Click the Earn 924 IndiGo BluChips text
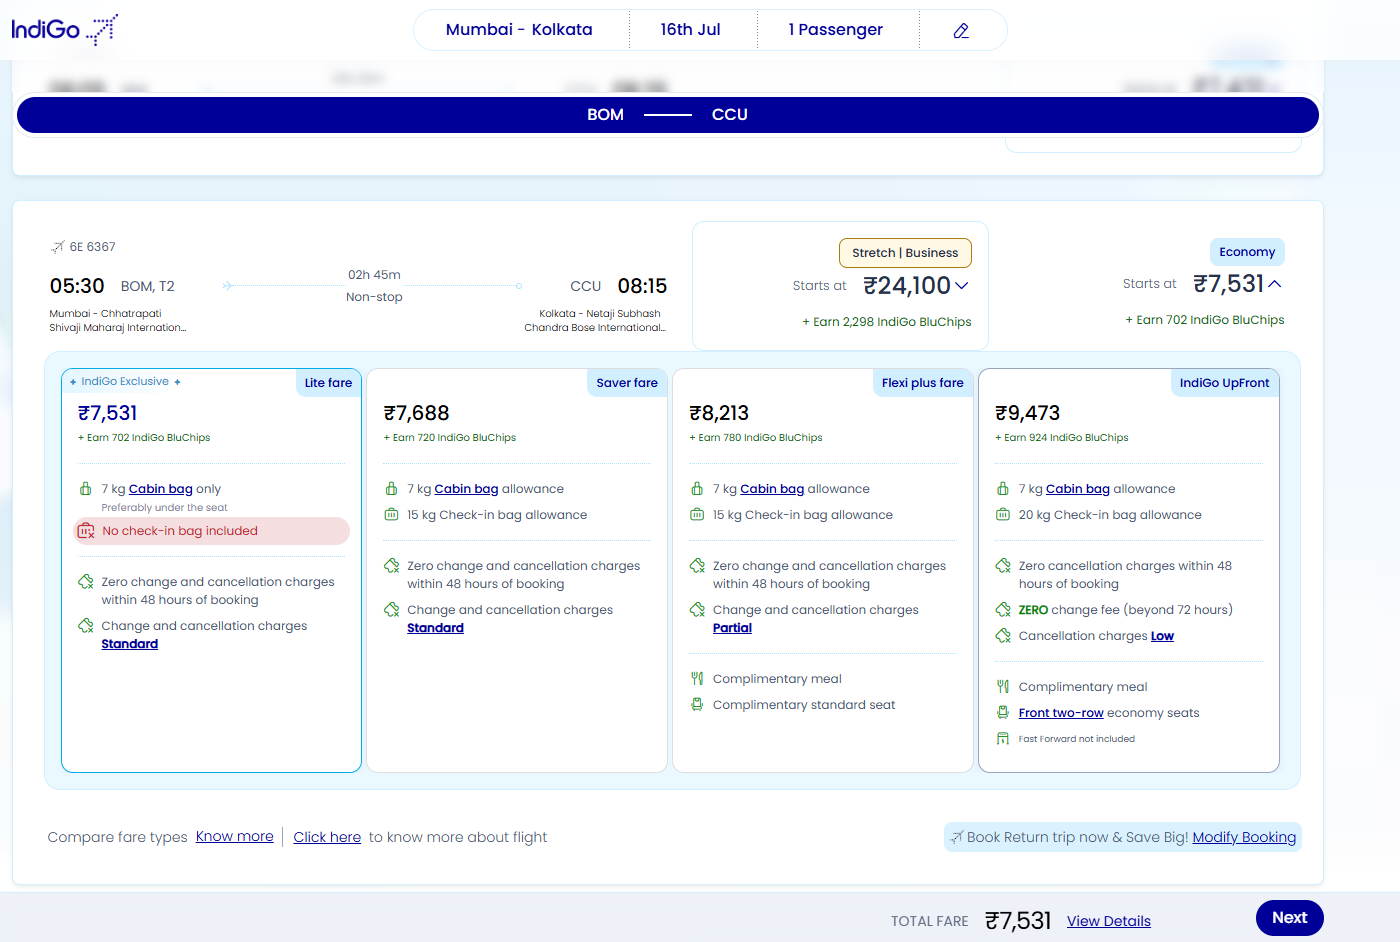The width and height of the screenshot is (1400, 942). tap(1062, 438)
